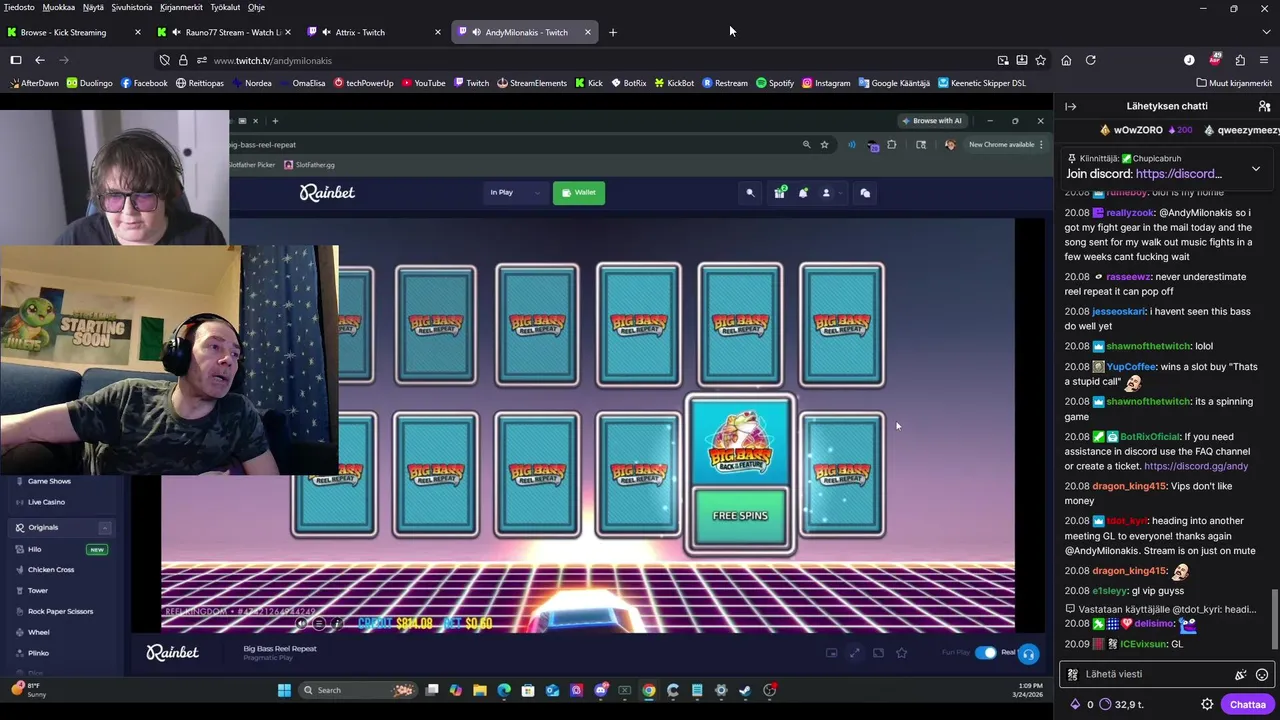Click the green Wallet button
Screen dimensions: 1280x720
pos(578,193)
